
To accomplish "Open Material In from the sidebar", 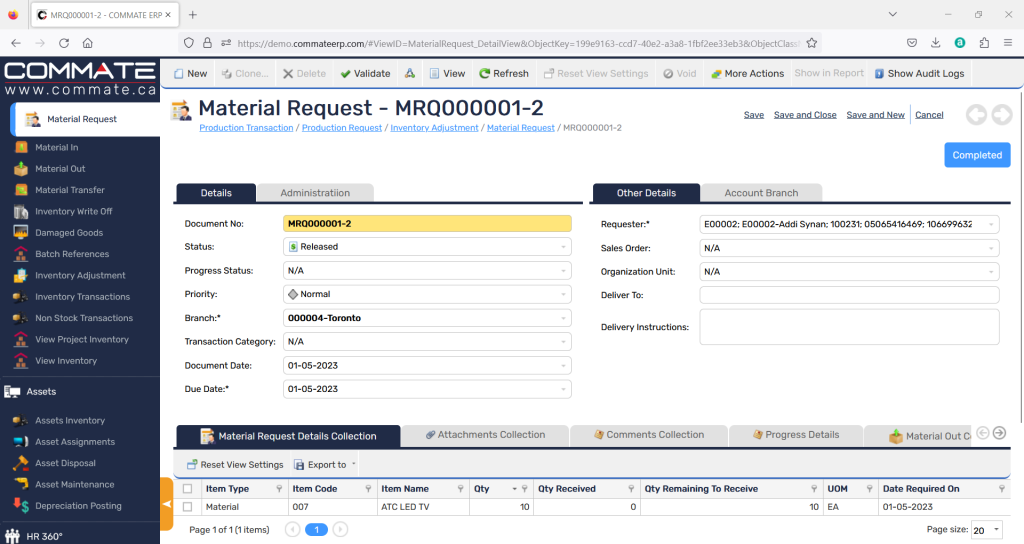I will 56,148.
